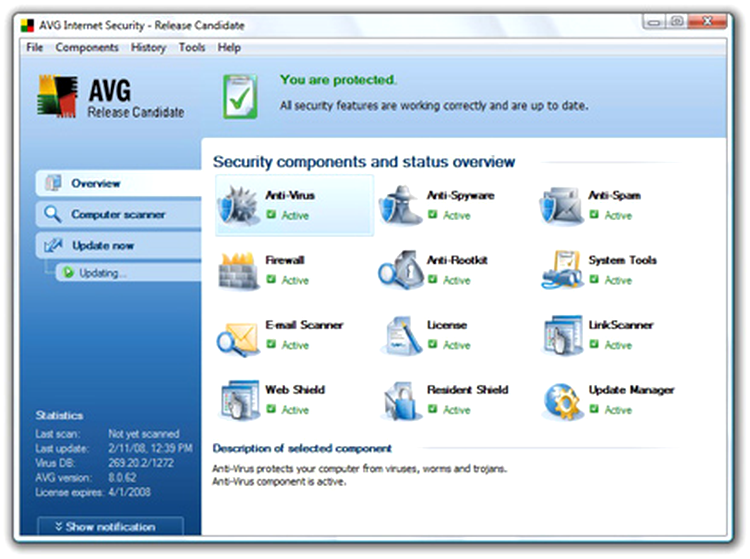
Task: Select the Firewall brick wall icon
Action: (238, 271)
